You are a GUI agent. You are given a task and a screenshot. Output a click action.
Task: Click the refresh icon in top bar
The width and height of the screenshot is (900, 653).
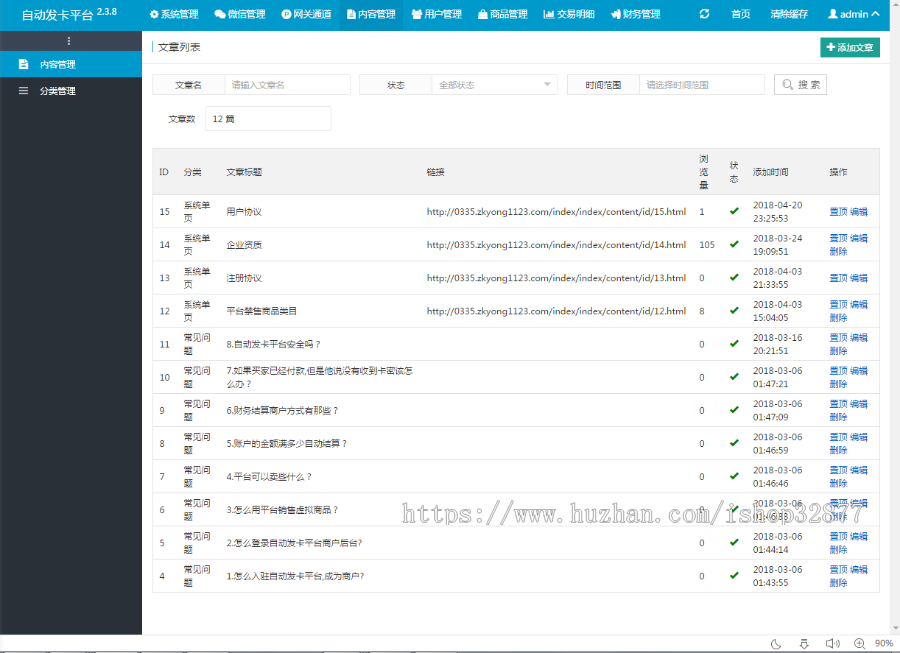(703, 14)
